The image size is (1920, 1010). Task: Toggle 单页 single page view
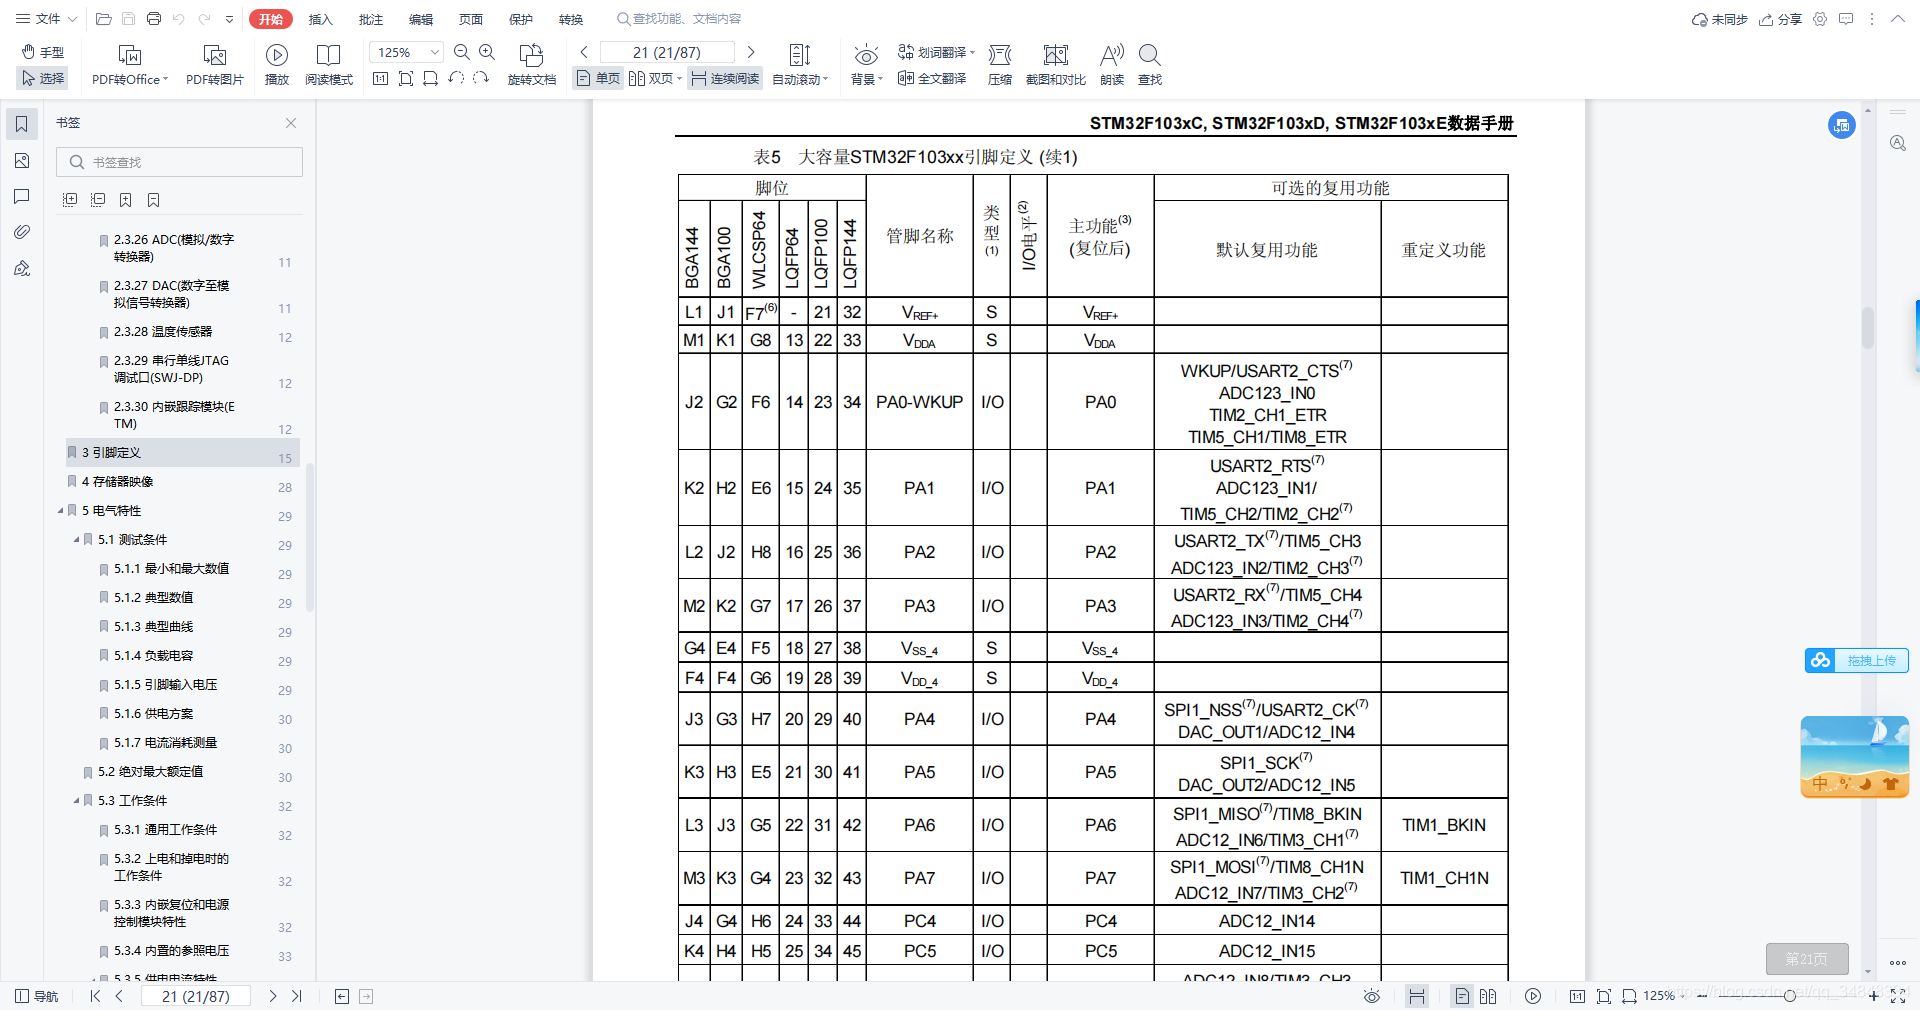(x=598, y=78)
